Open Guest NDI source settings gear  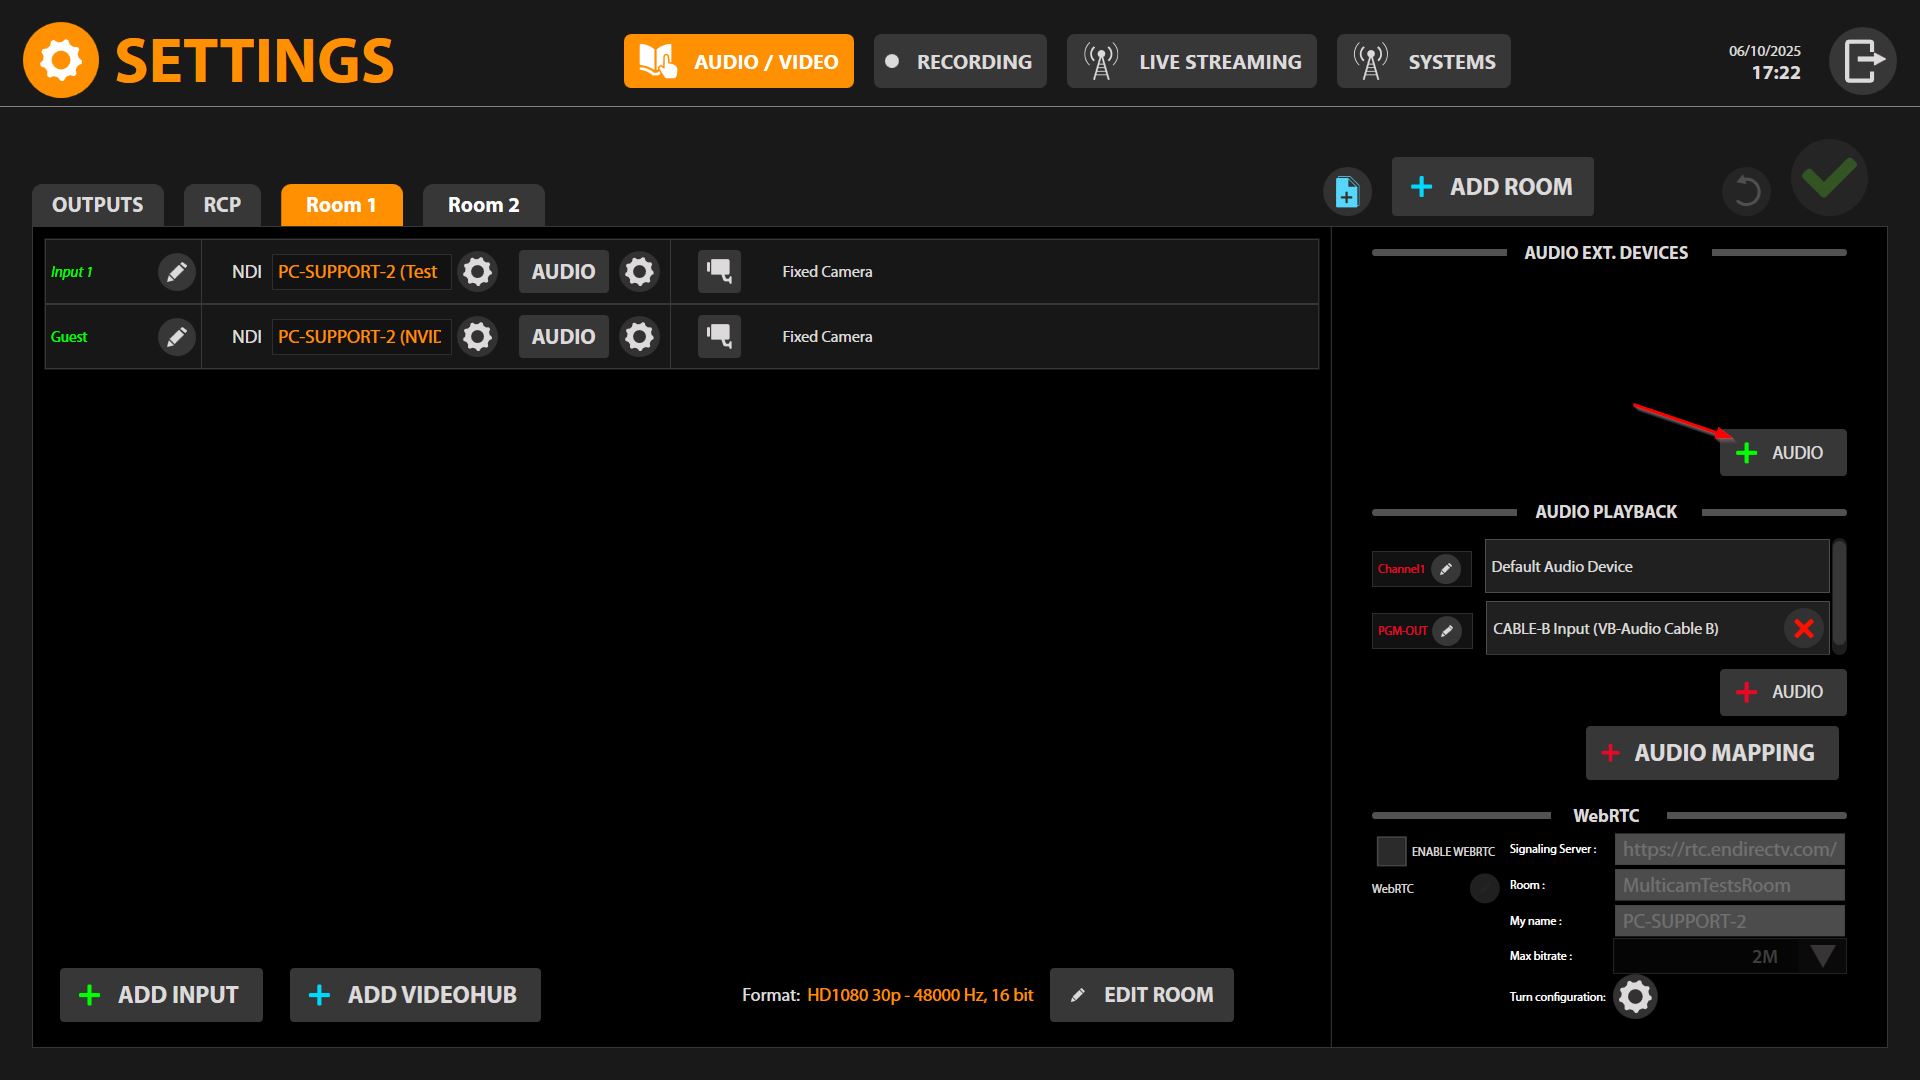(x=478, y=337)
